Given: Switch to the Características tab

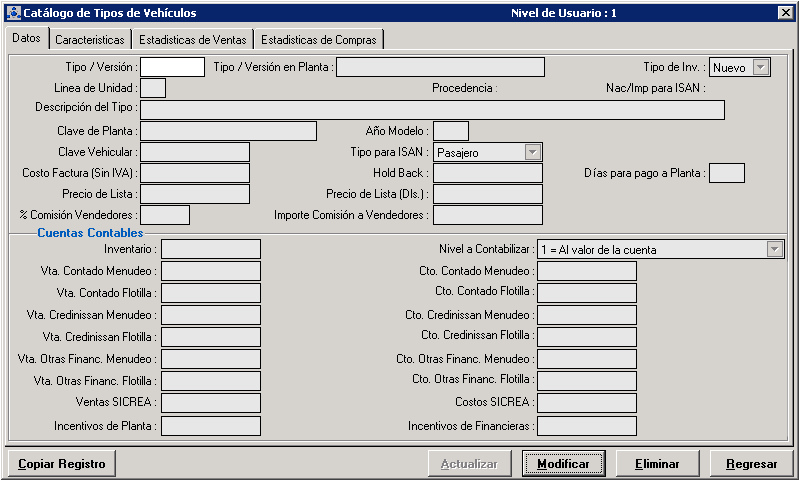Looking at the screenshot, I should (90, 40).
